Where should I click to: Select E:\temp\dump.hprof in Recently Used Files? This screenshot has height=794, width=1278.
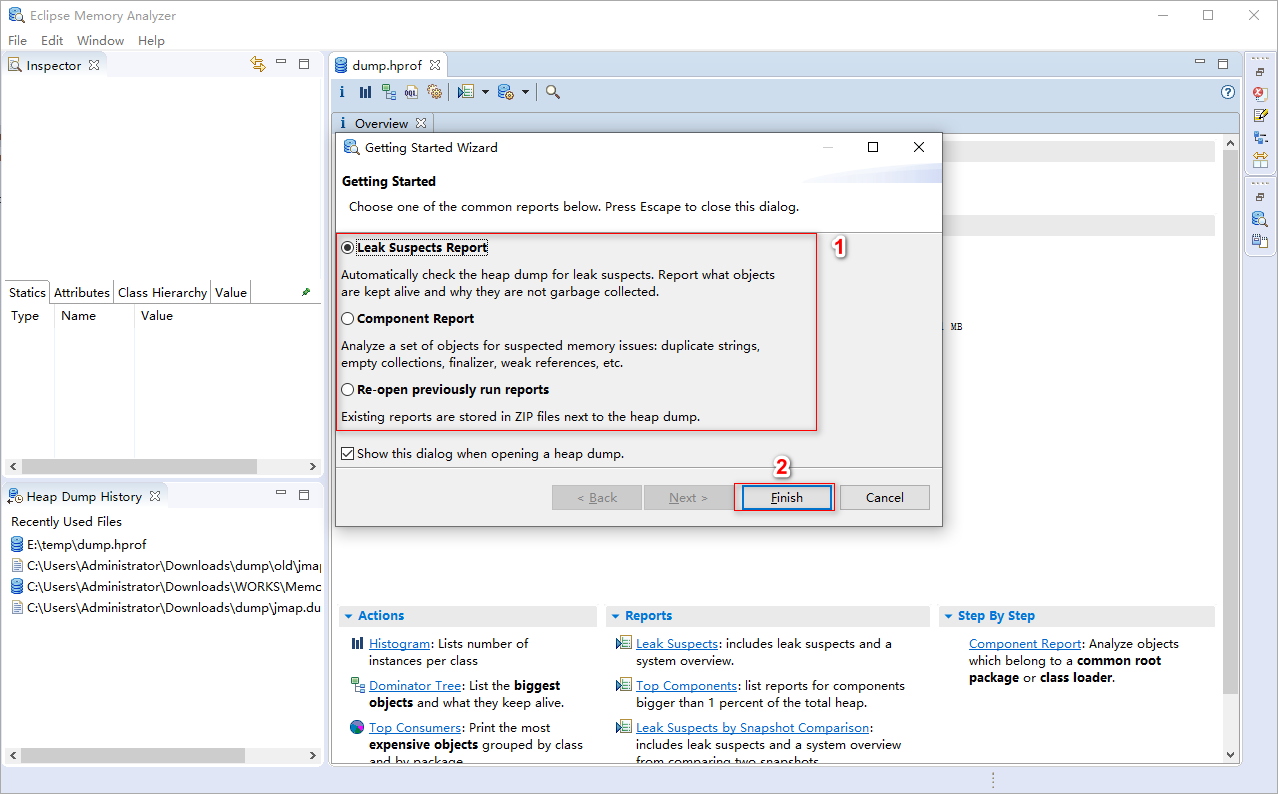[x=79, y=544]
